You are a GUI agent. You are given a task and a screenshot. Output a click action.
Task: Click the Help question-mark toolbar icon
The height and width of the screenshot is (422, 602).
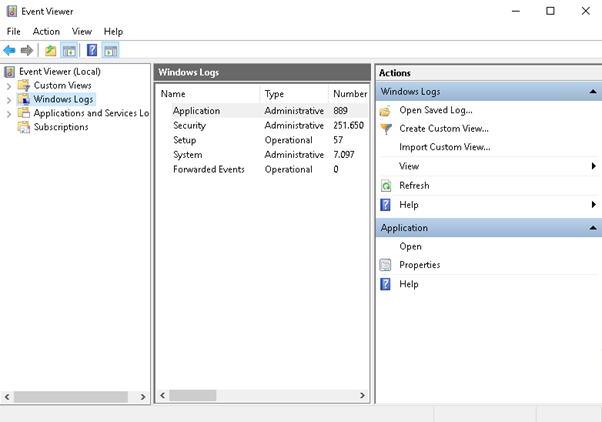pyautogui.click(x=92, y=50)
